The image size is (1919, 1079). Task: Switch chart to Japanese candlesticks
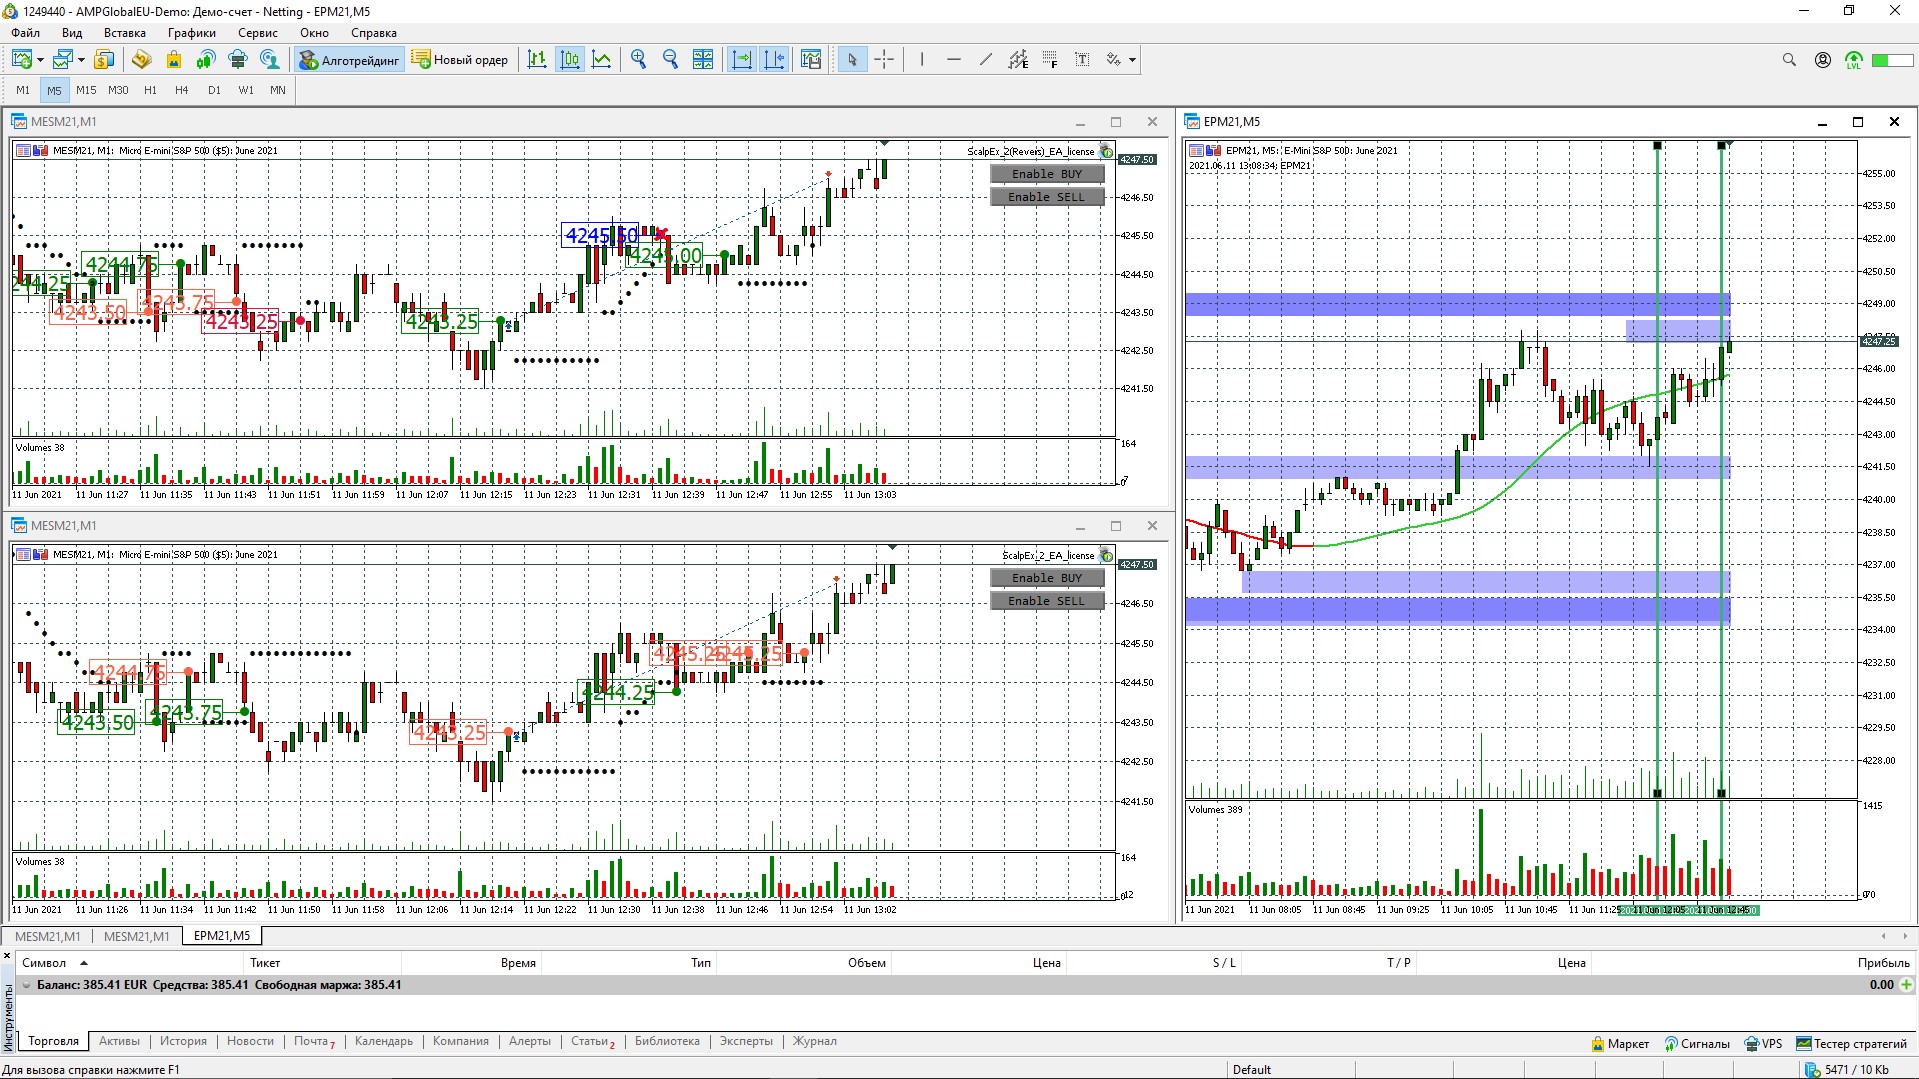point(570,60)
